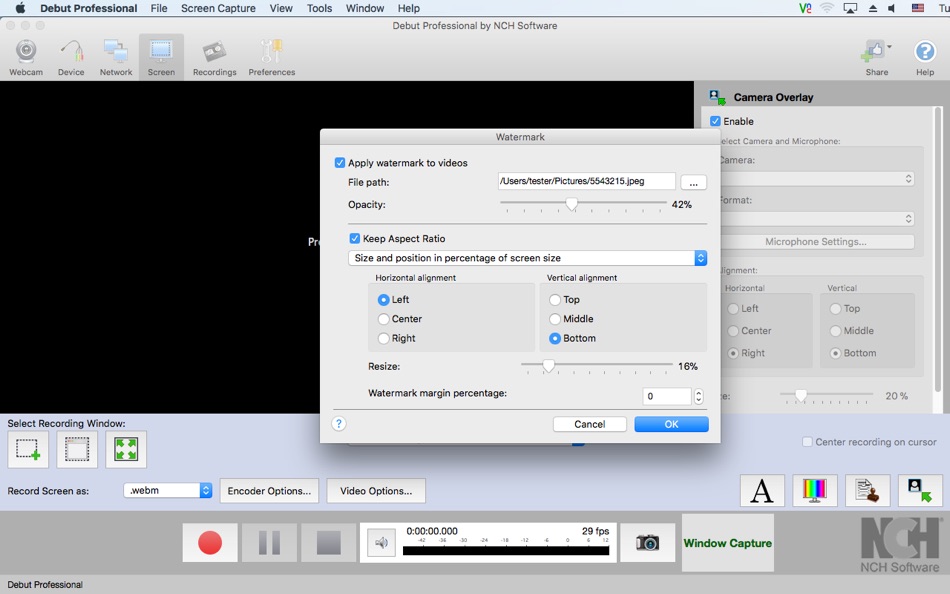Open the Record Screen as .webm dropdown
The height and width of the screenshot is (594, 950).
(168, 490)
